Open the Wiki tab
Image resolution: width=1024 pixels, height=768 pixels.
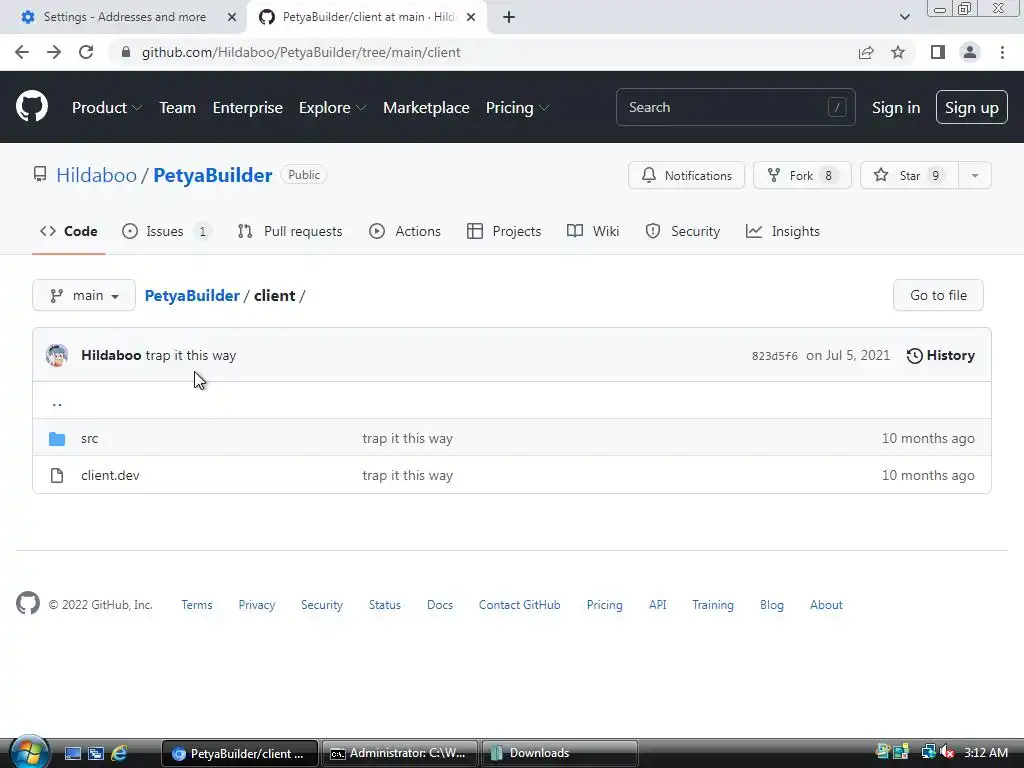pos(593,231)
